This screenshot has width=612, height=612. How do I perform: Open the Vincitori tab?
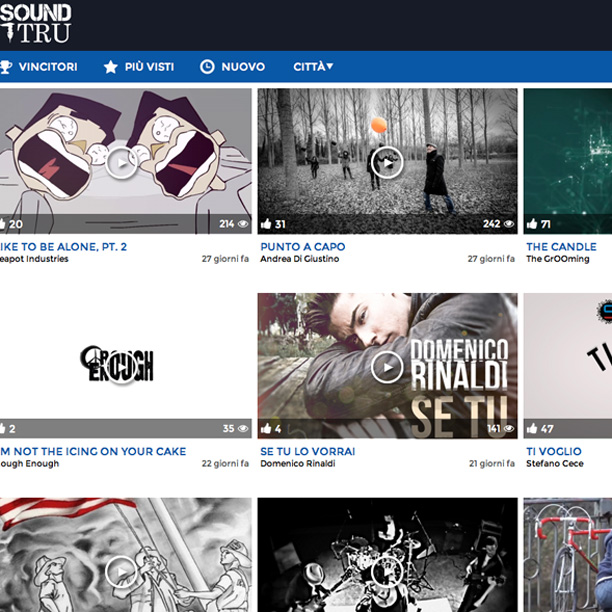click(x=48, y=67)
